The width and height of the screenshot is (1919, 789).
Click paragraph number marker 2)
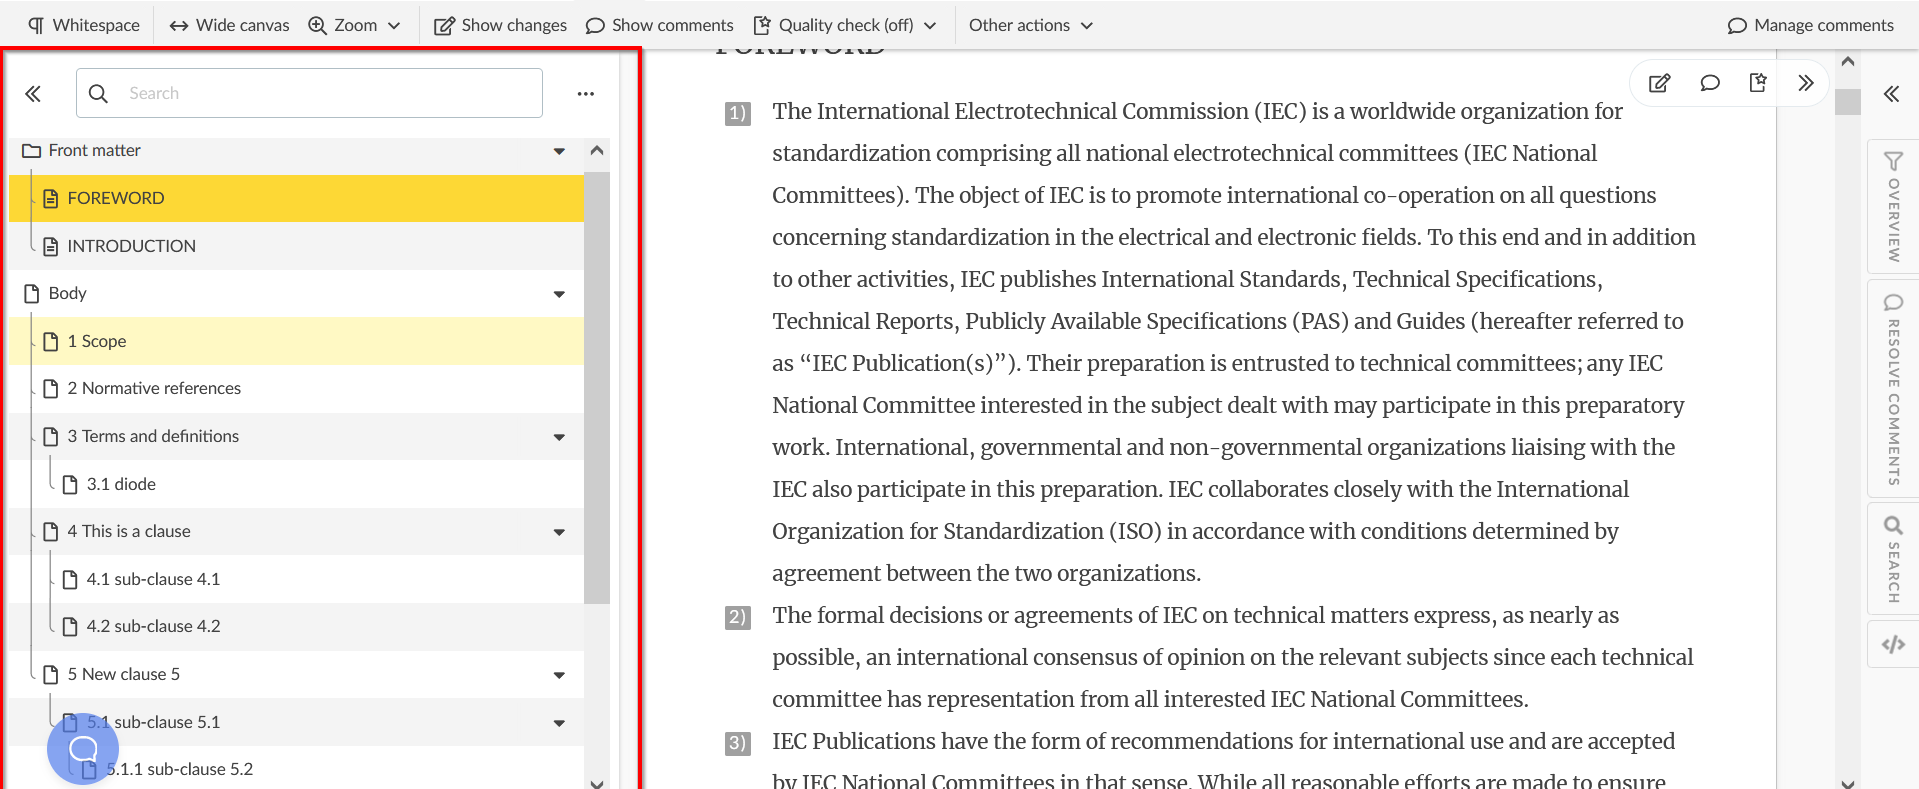(x=737, y=617)
